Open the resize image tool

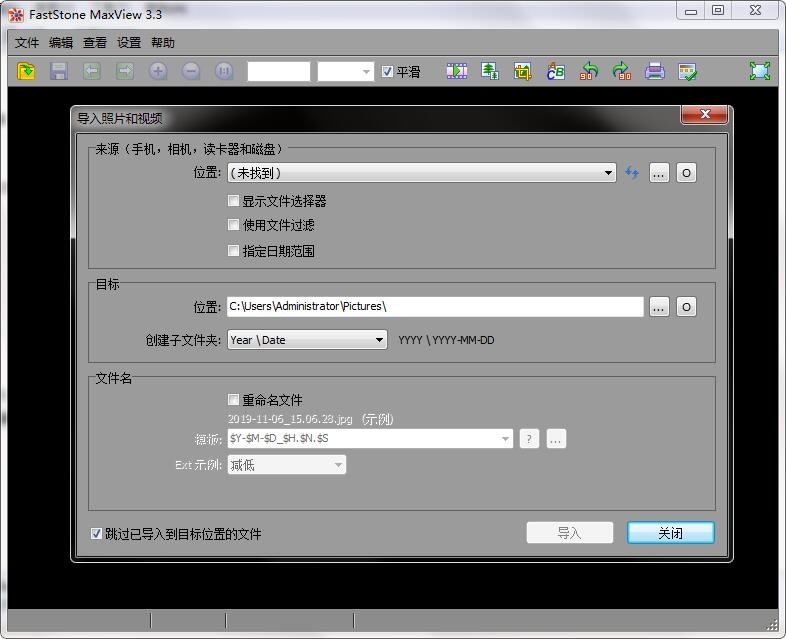tap(490, 71)
